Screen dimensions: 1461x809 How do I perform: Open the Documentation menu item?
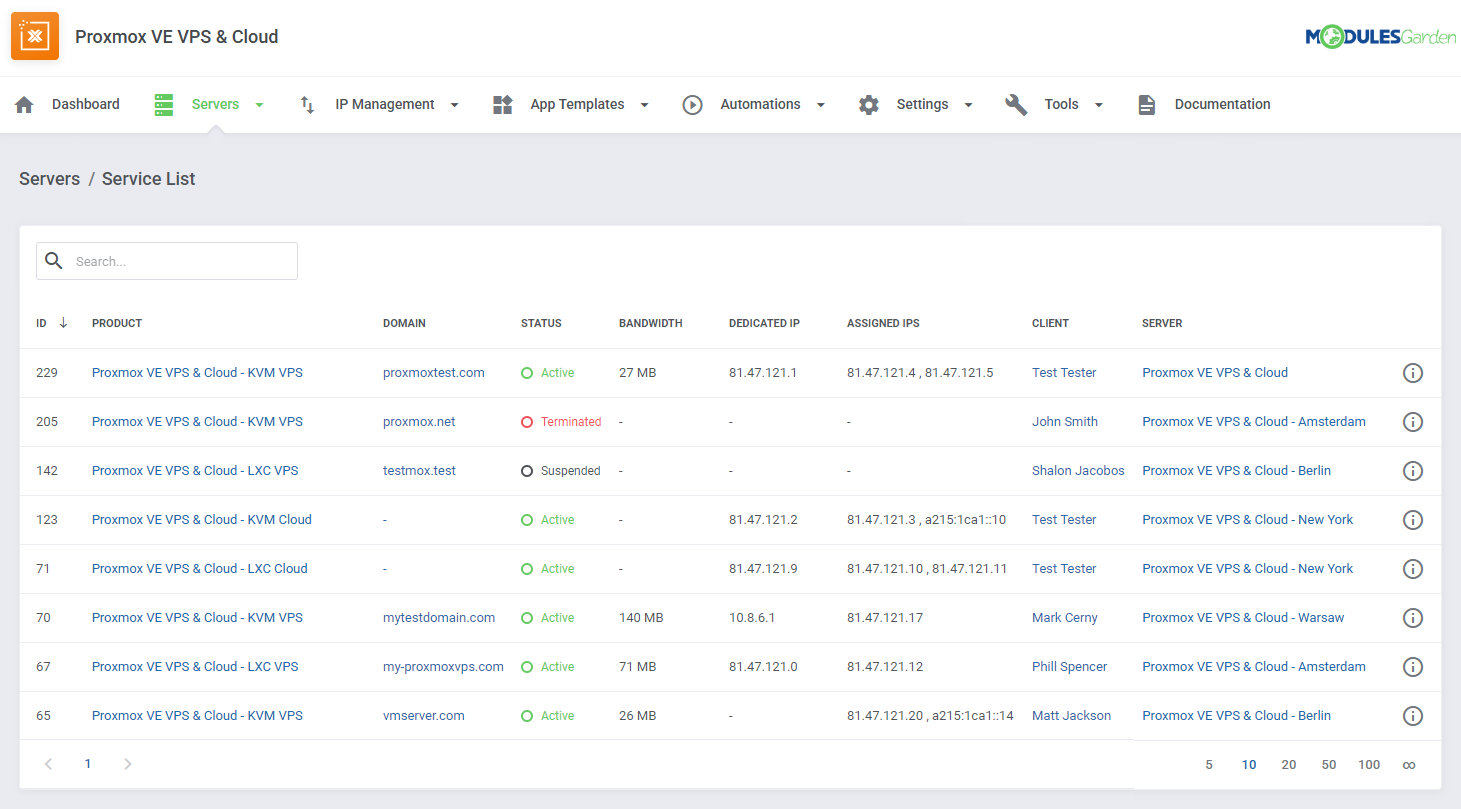pyautogui.click(x=1222, y=104)
